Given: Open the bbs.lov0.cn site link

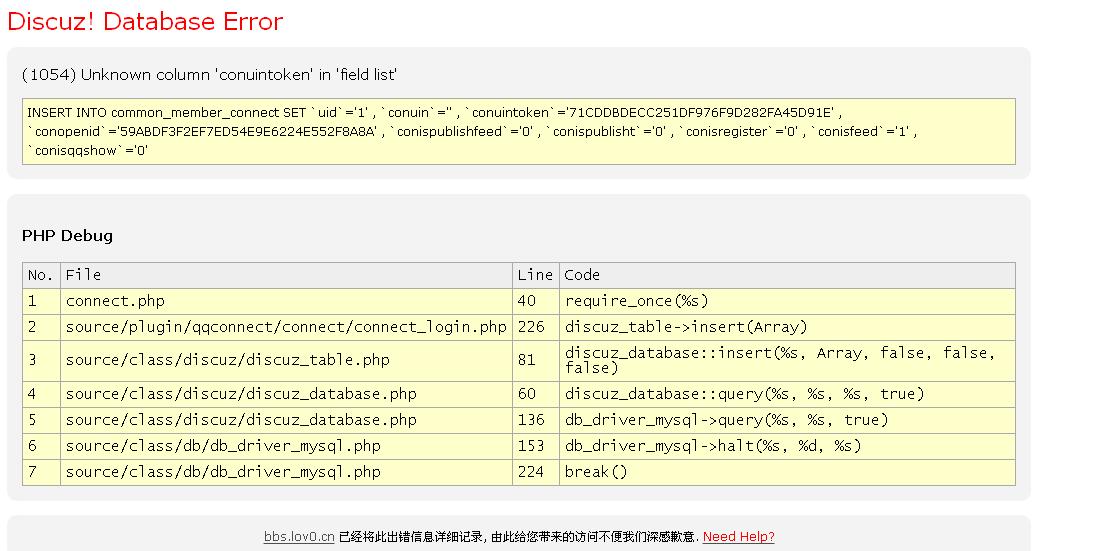Looking at the screenshot, I should (x=299, y=537).
